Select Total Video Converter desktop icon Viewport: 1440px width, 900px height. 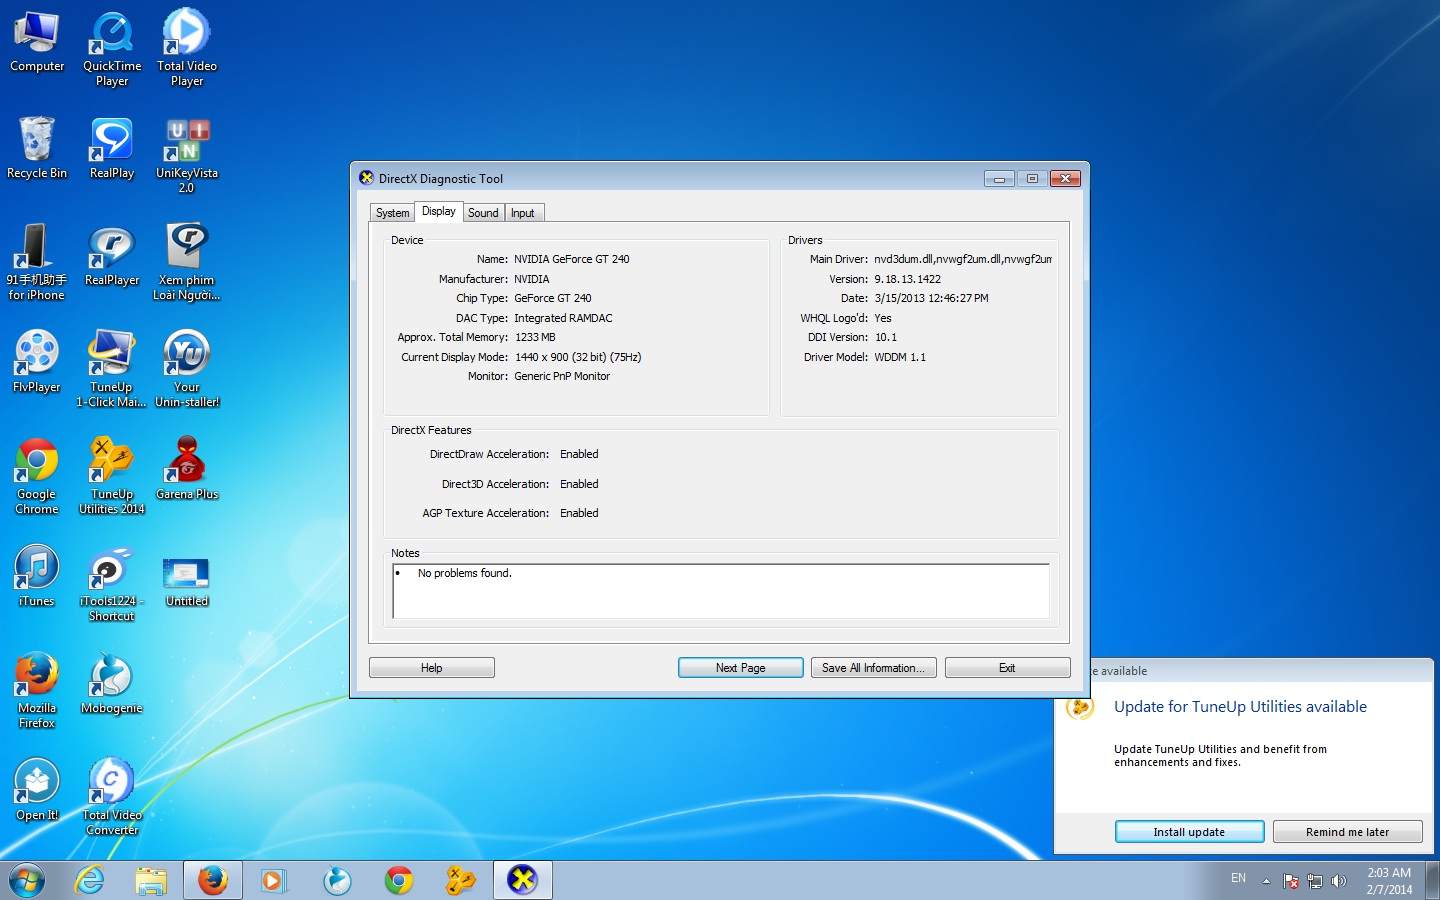[112, 797]
